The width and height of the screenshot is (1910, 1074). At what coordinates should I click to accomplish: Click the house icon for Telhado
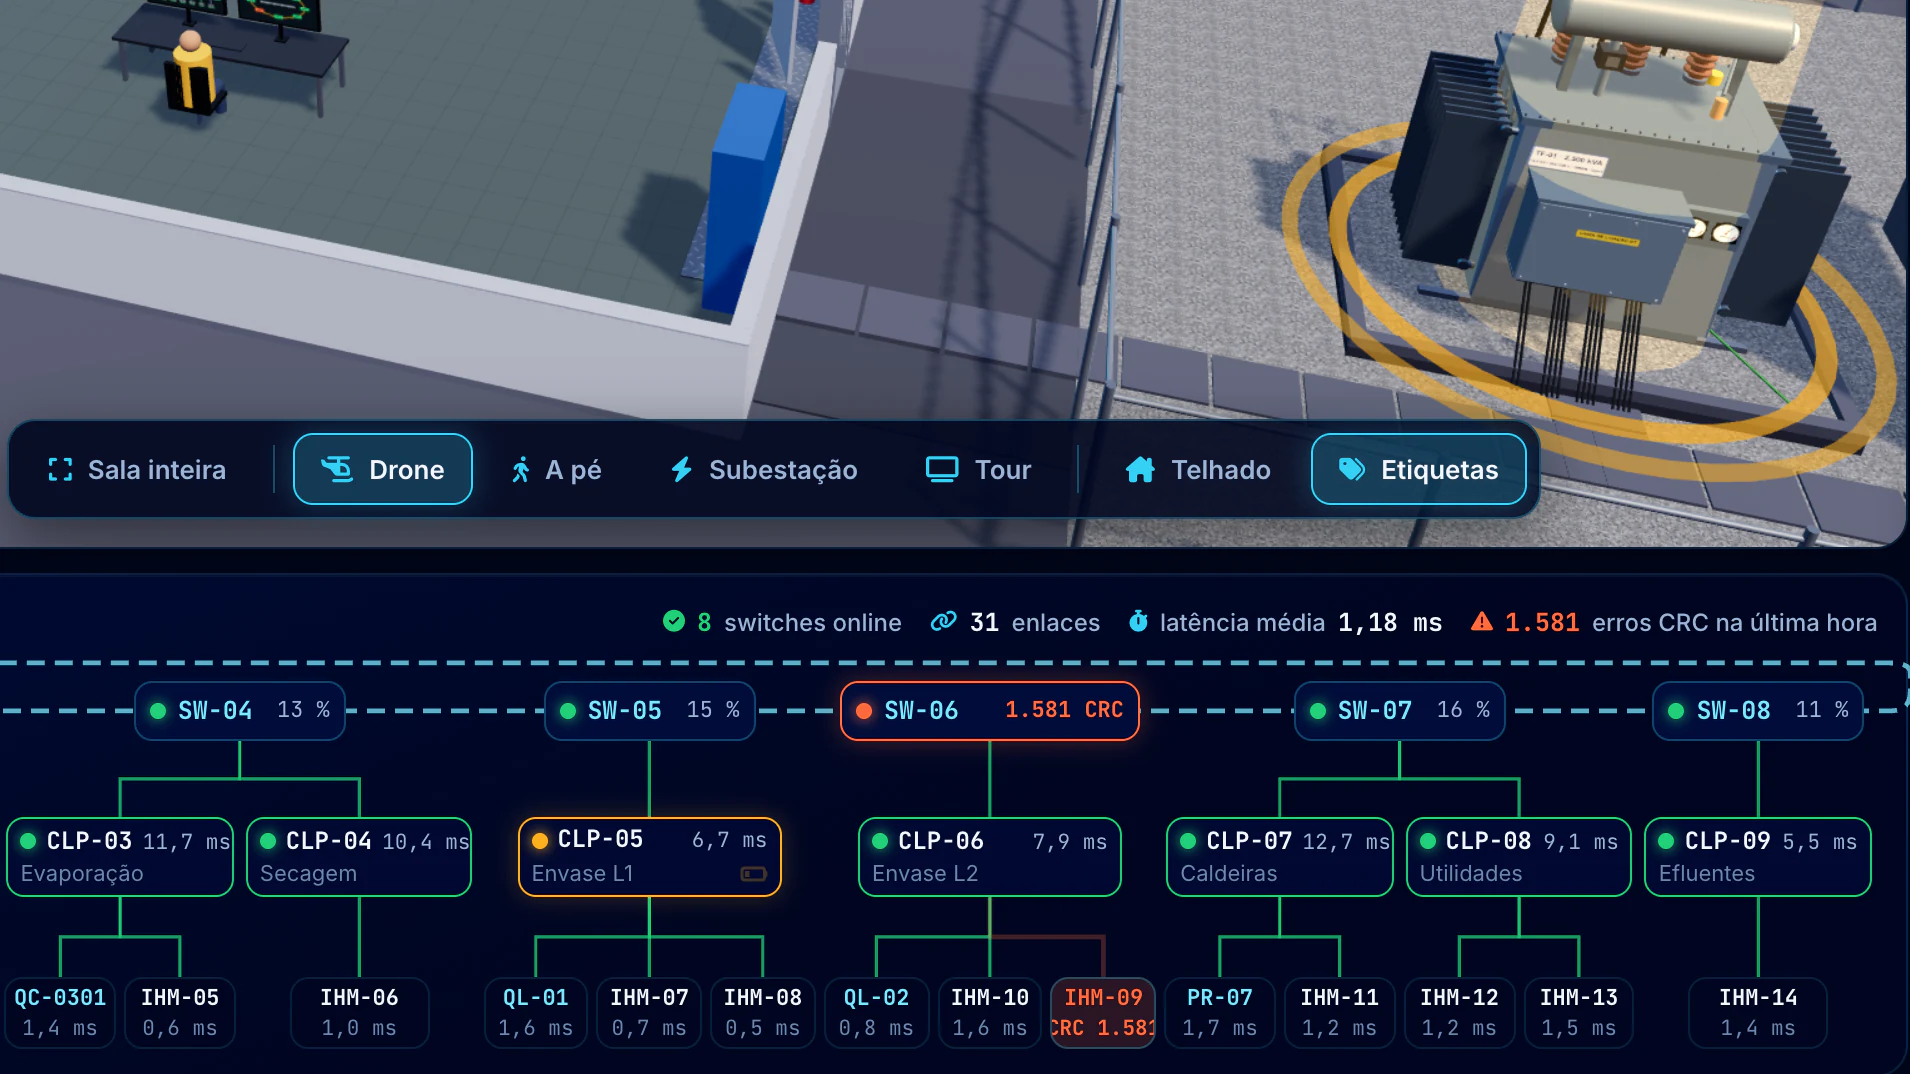pos(1140,469)
